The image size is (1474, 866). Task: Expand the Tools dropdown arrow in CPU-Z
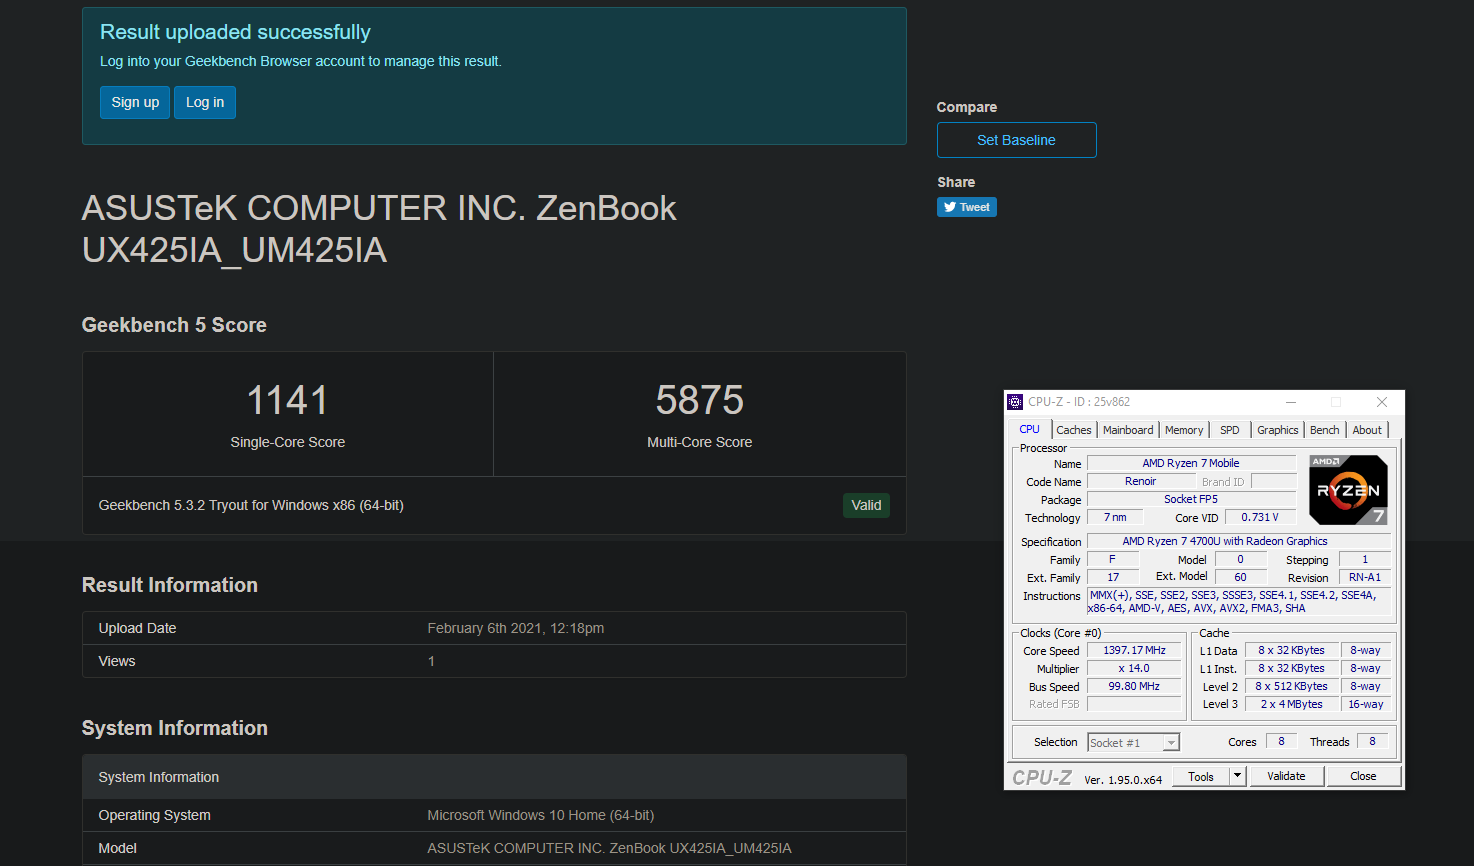[x=1238, y=776]
